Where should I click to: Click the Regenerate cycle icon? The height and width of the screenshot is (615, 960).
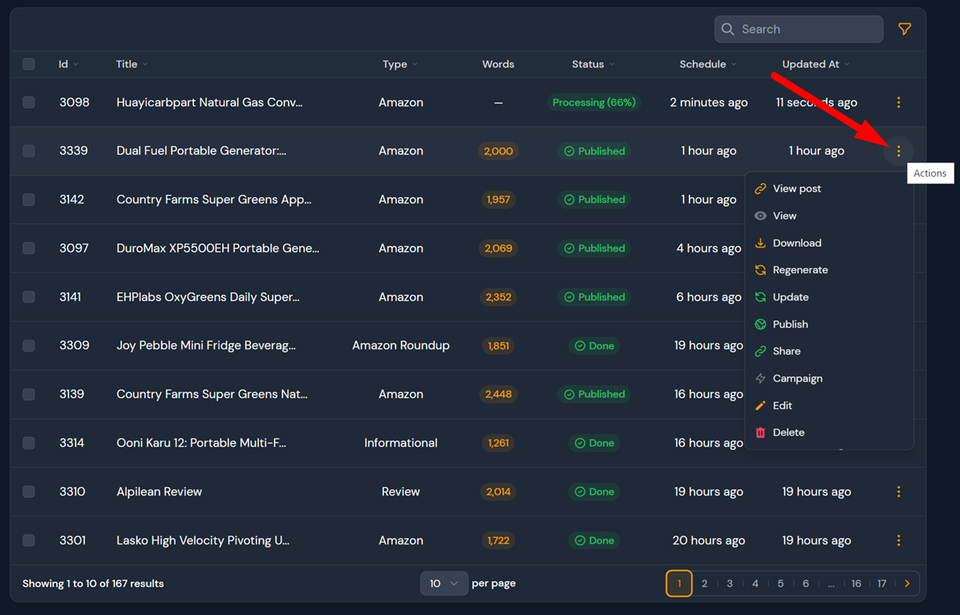point(760,270)
